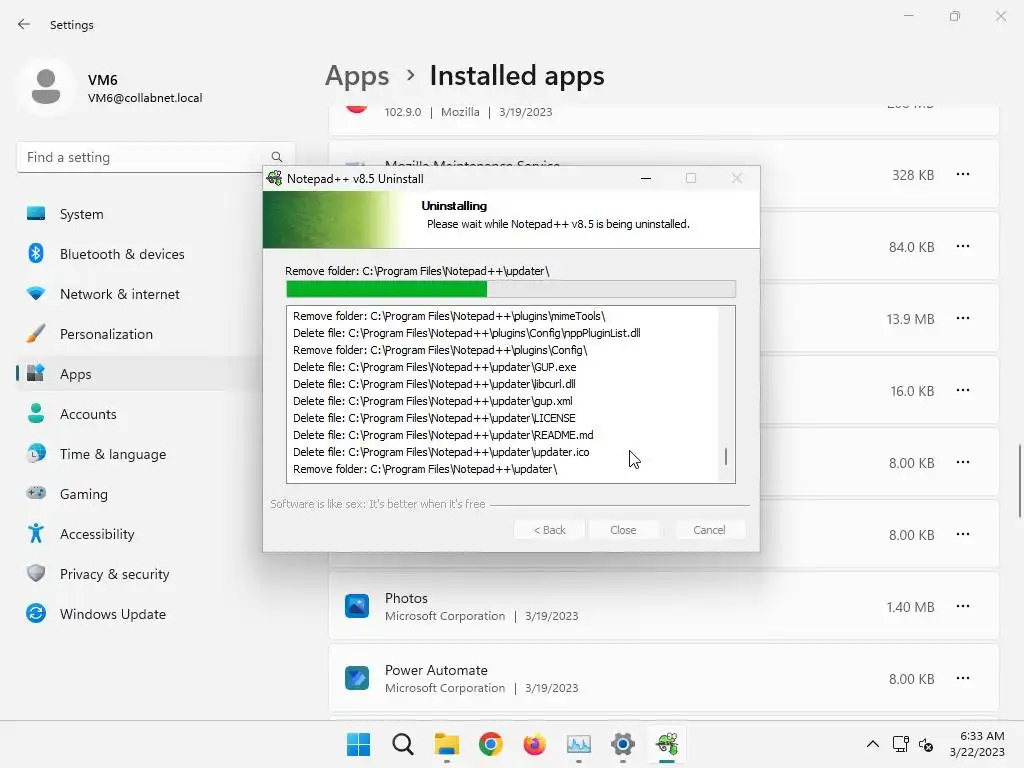
Task: Open taskbar Search
Action: coord(402,744)
